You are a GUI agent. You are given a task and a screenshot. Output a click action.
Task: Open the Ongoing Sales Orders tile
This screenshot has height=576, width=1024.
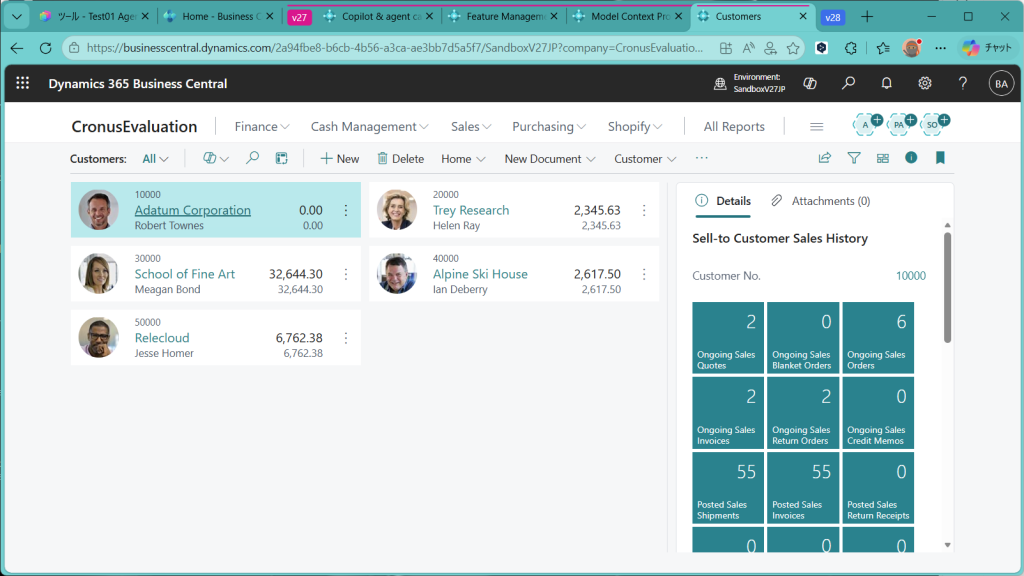pyautogui.click(x=877, y=338)
